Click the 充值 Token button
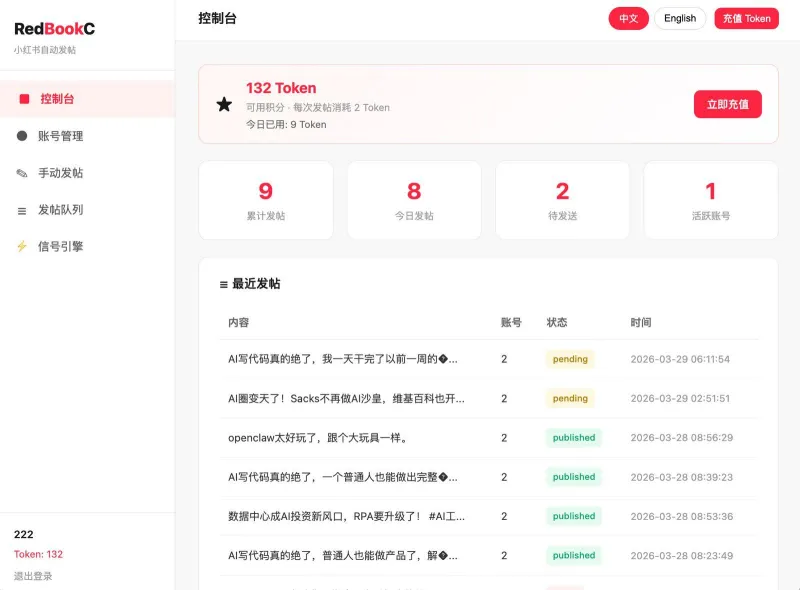The width and height of the screenshot is (800, 590). 746,18
